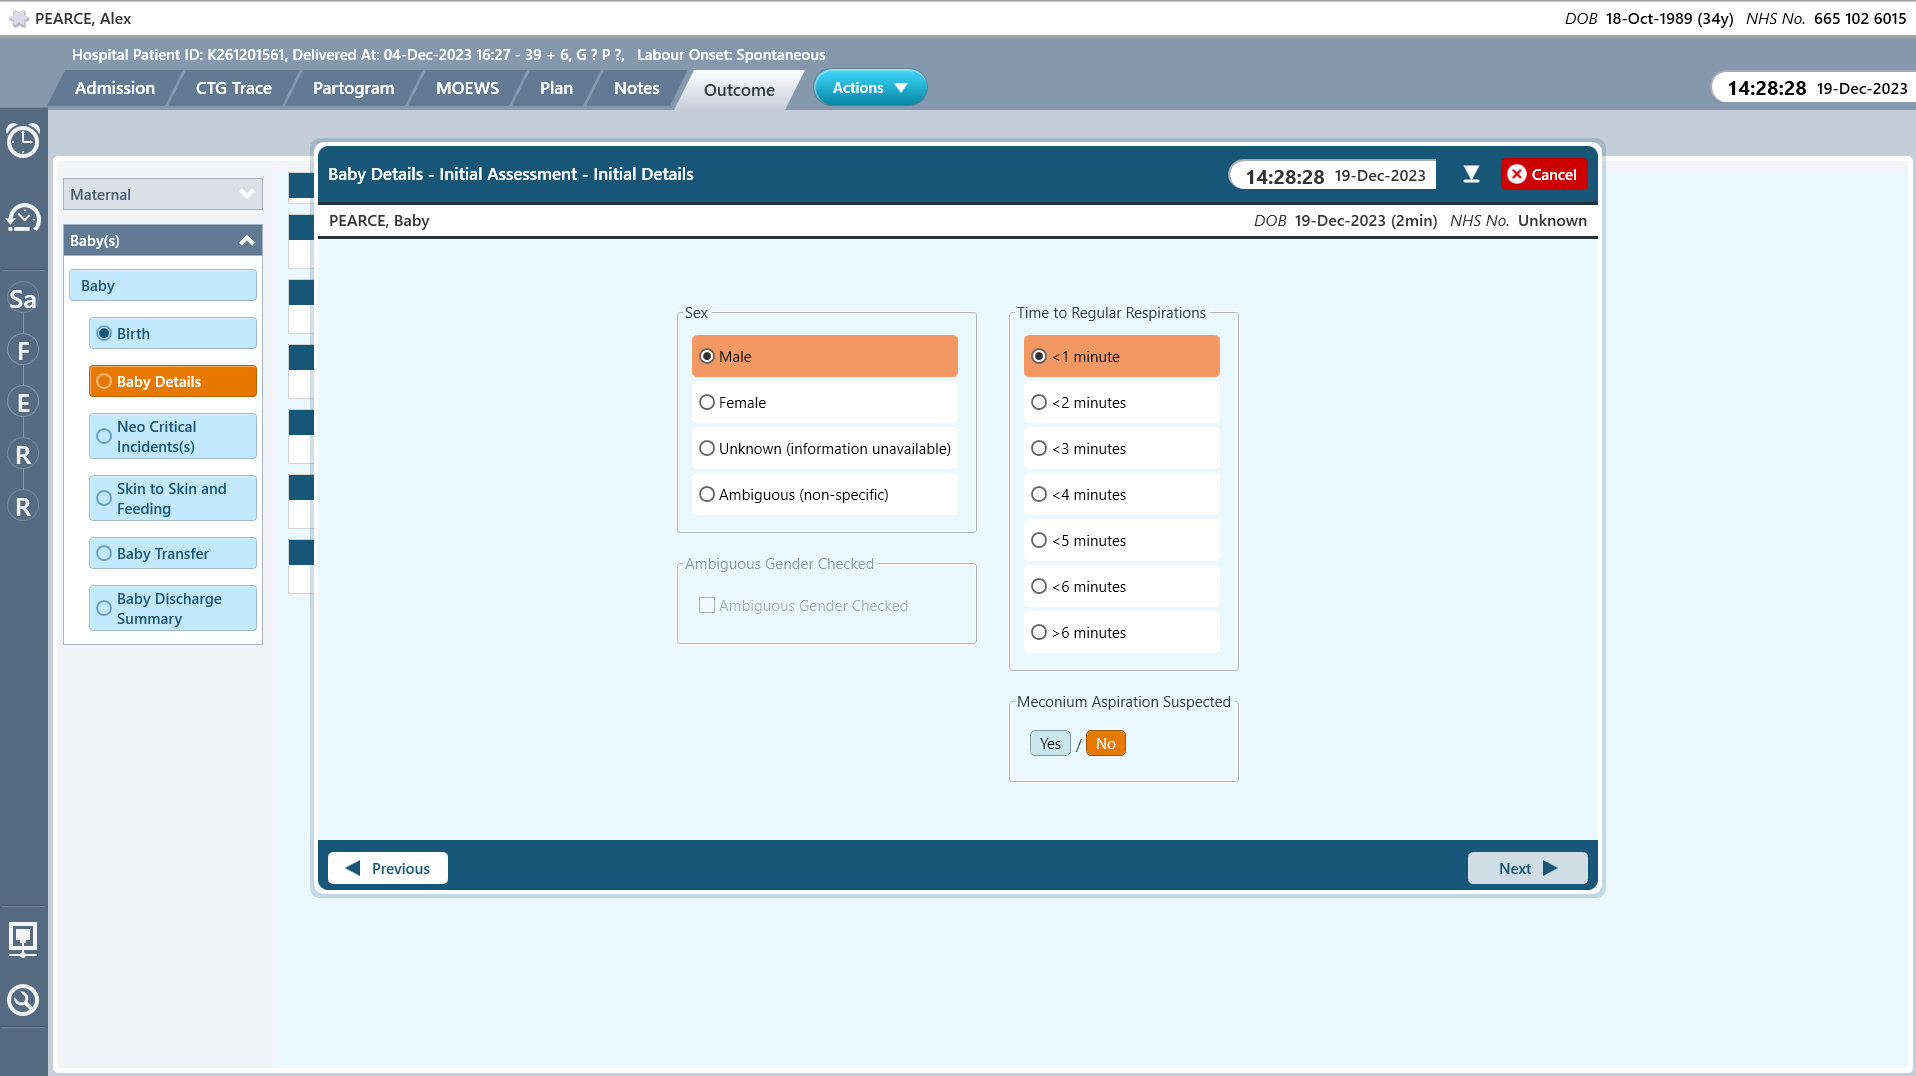
Task: Open Skin to Skin and Feeding section
Action: coord(173,498)
